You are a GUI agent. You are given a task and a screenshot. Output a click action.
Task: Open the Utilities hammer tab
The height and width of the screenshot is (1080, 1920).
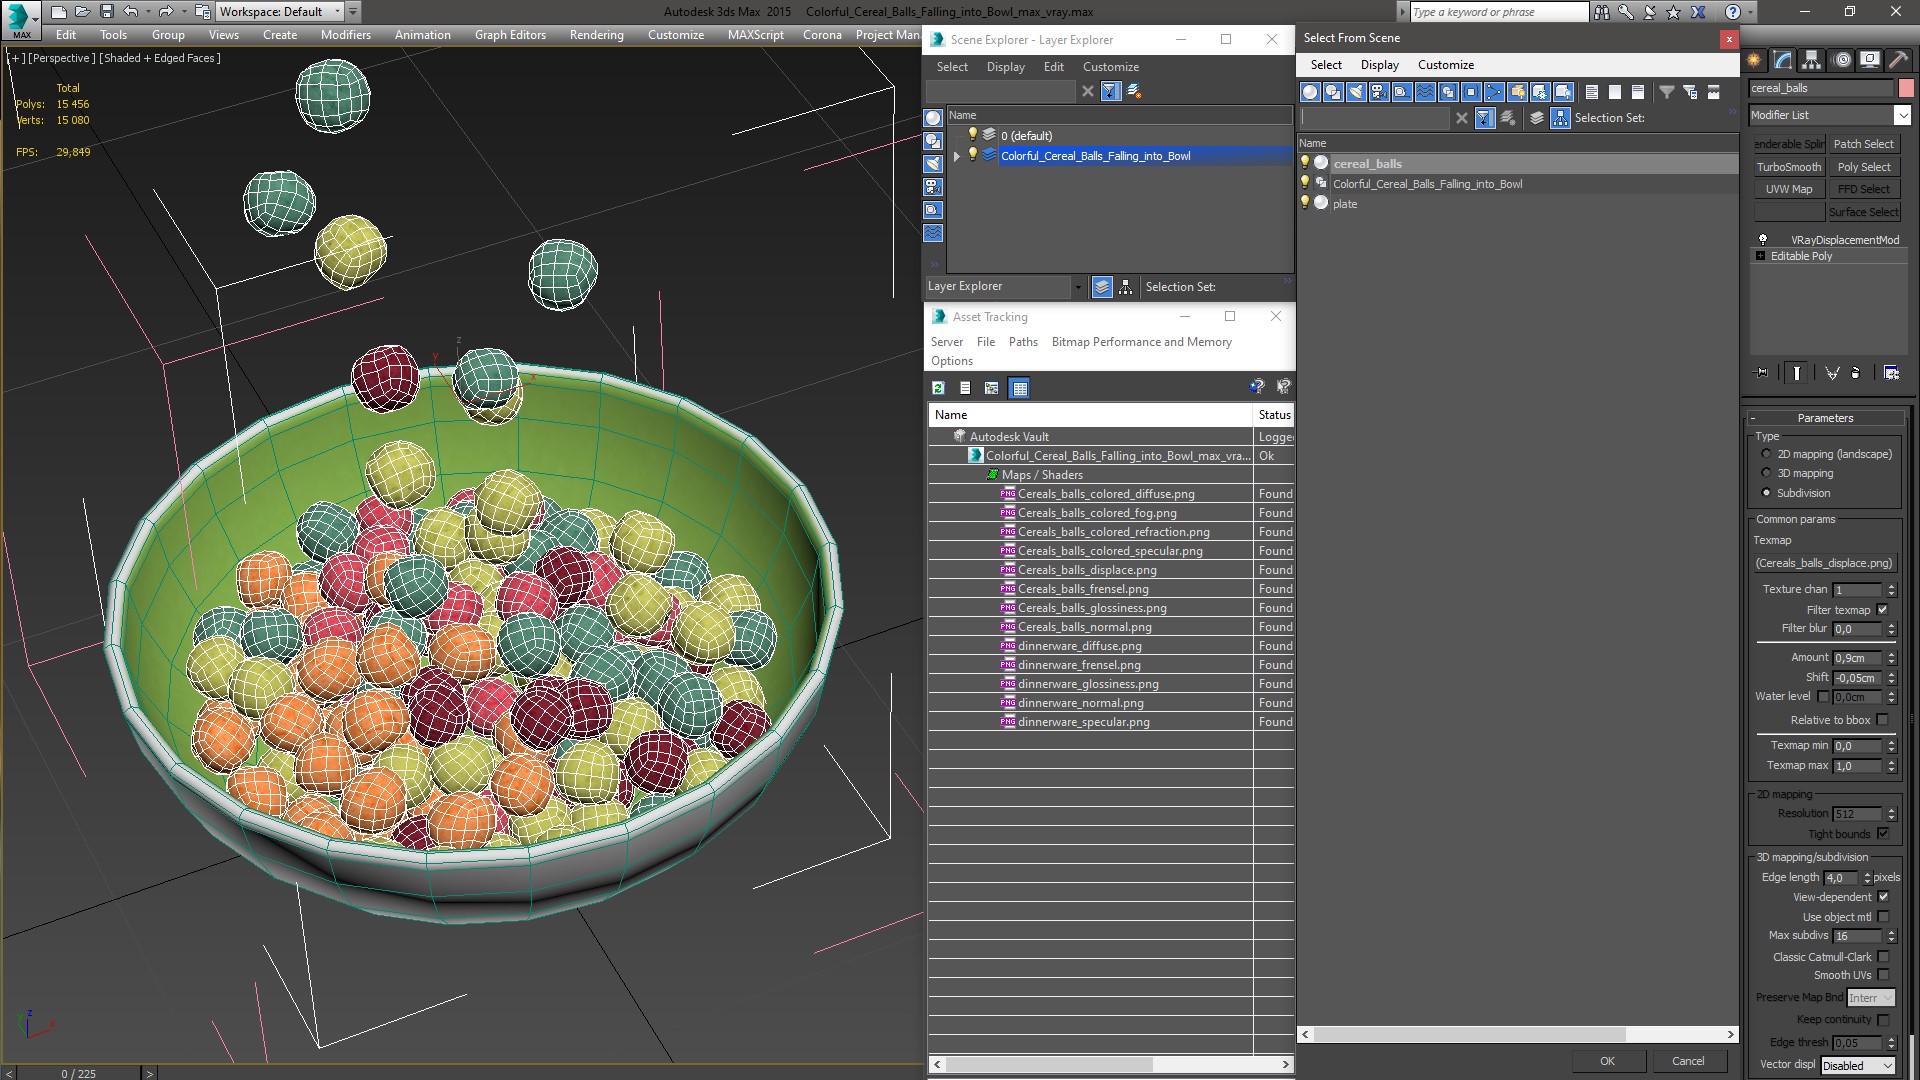point(1898,60)
